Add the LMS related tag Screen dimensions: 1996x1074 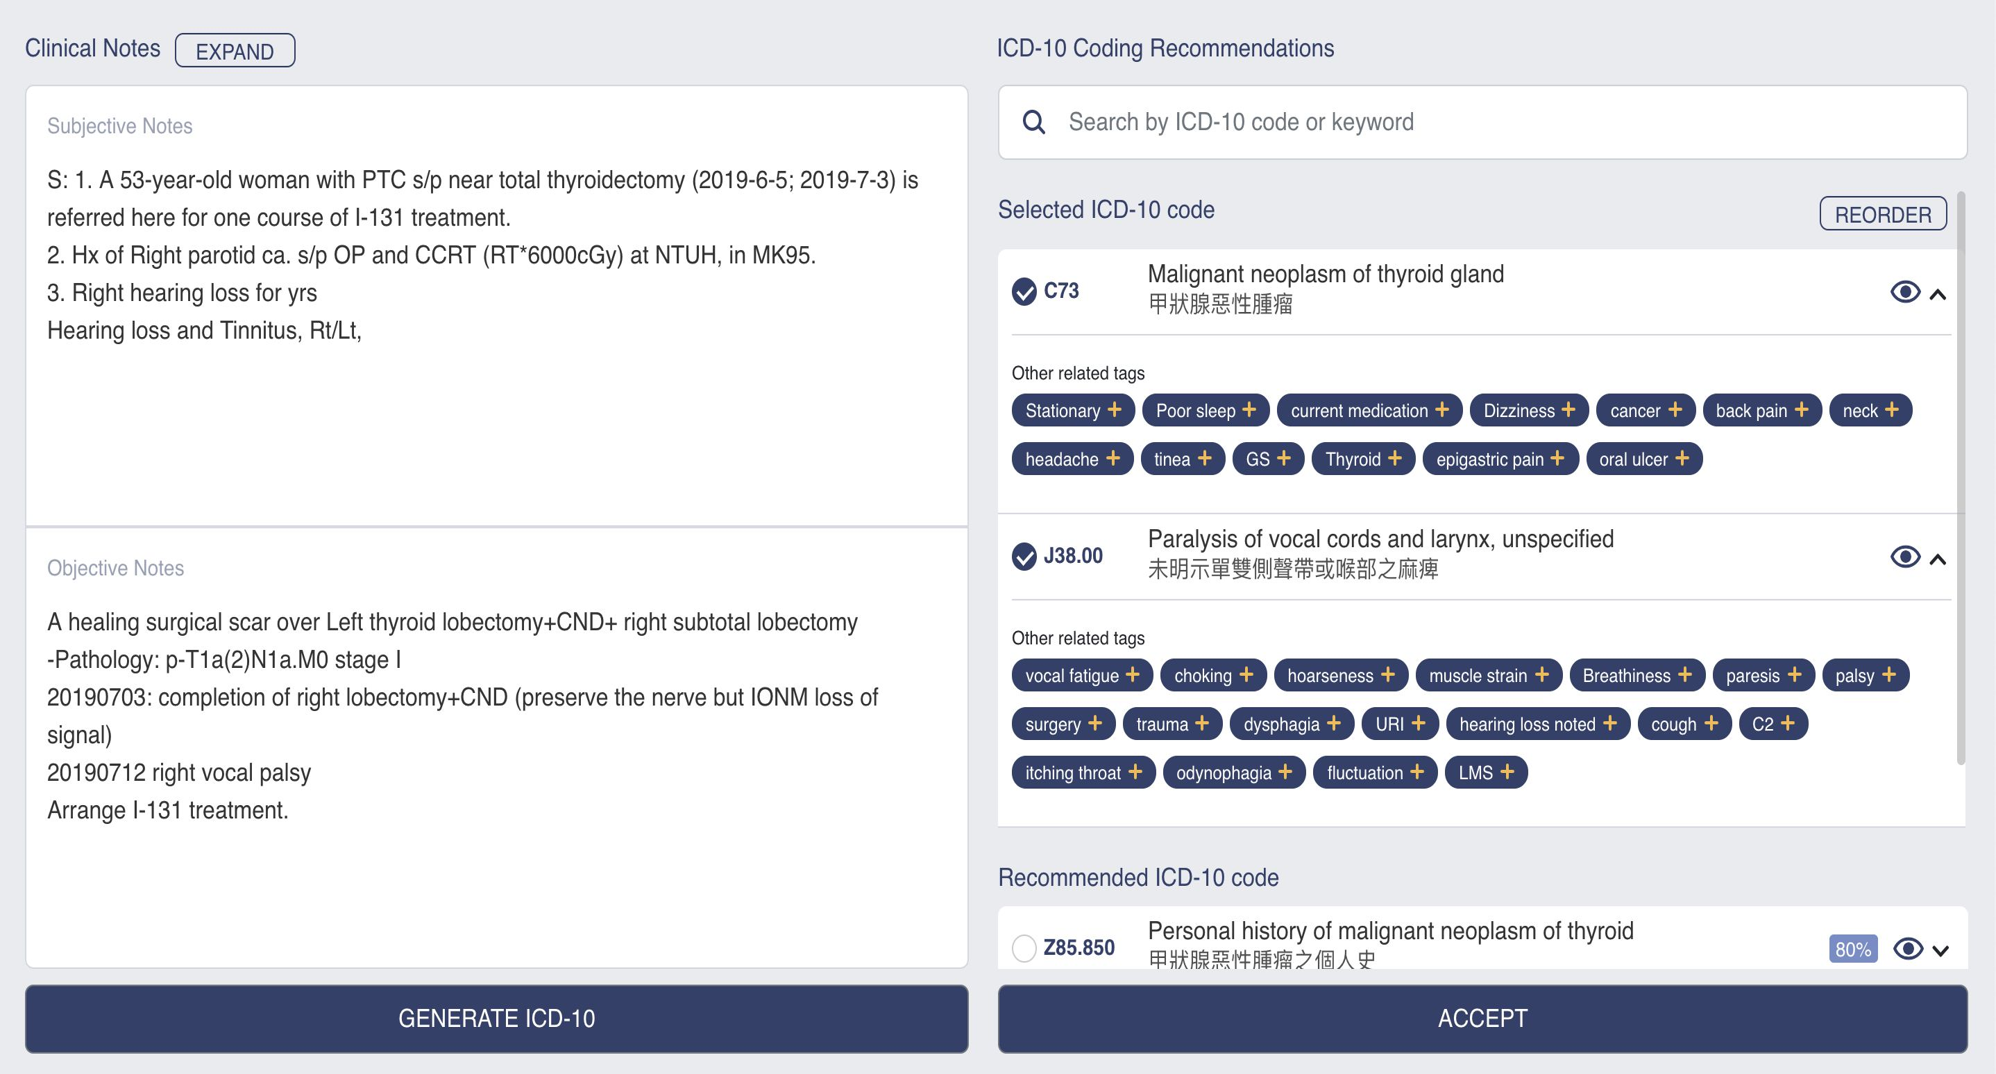pos(1486,772)
